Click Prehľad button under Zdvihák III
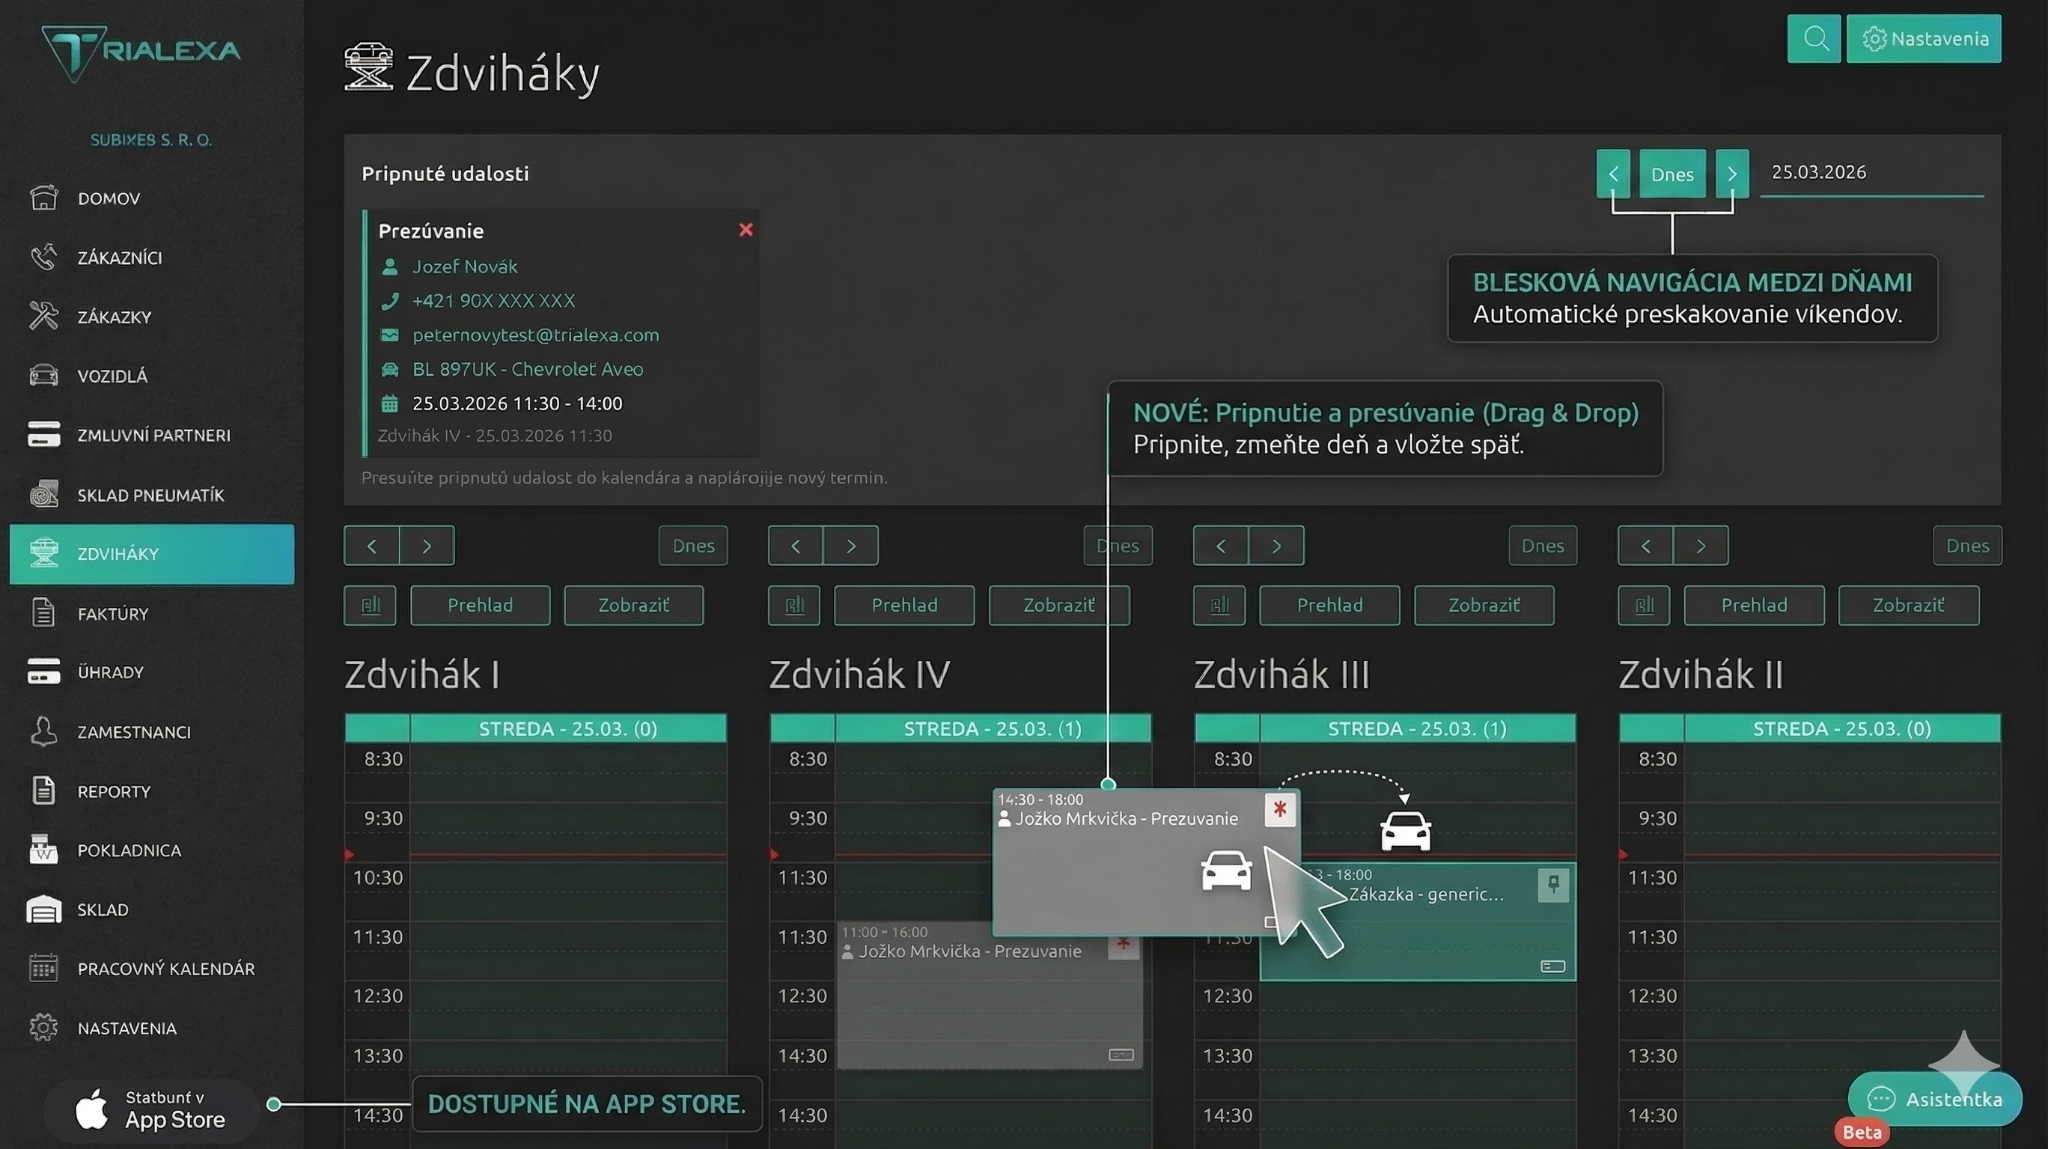This screenshot has height=1149, width=2048. (1329, 605)
